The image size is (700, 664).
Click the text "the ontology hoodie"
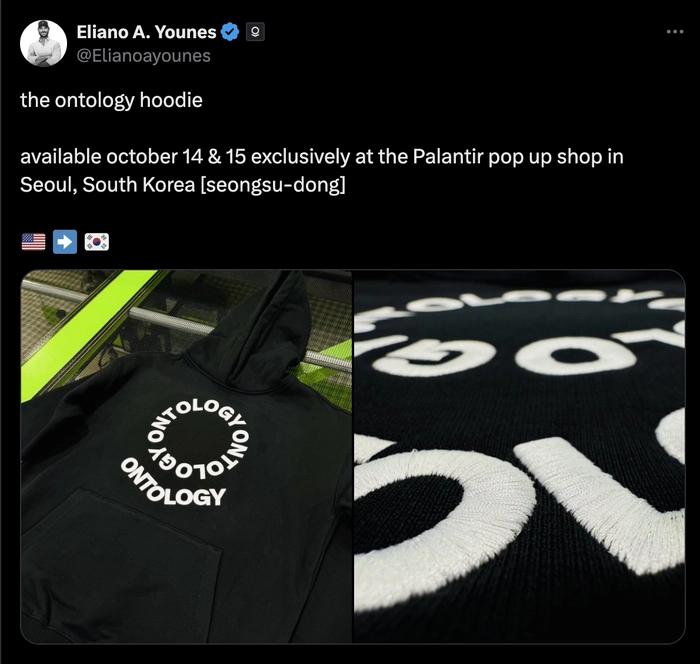(111, 100)
